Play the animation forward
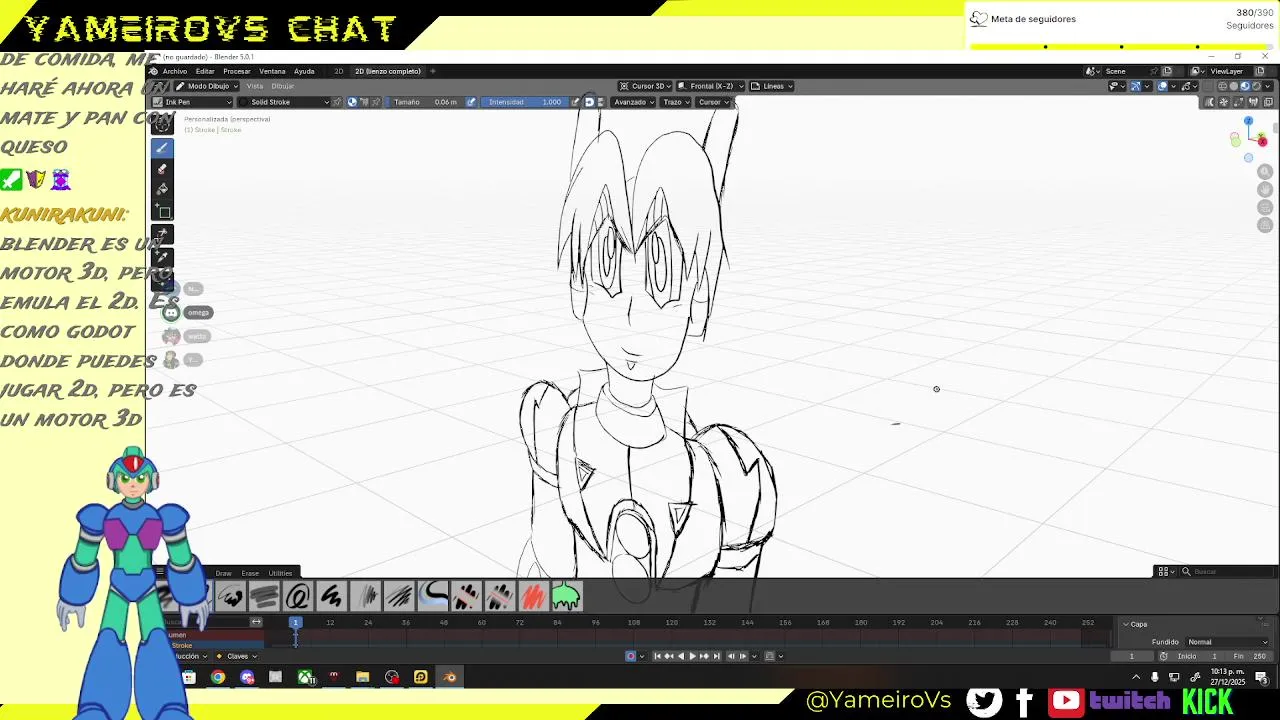Viewport: 1280px width, 720px height. point(692,656)
